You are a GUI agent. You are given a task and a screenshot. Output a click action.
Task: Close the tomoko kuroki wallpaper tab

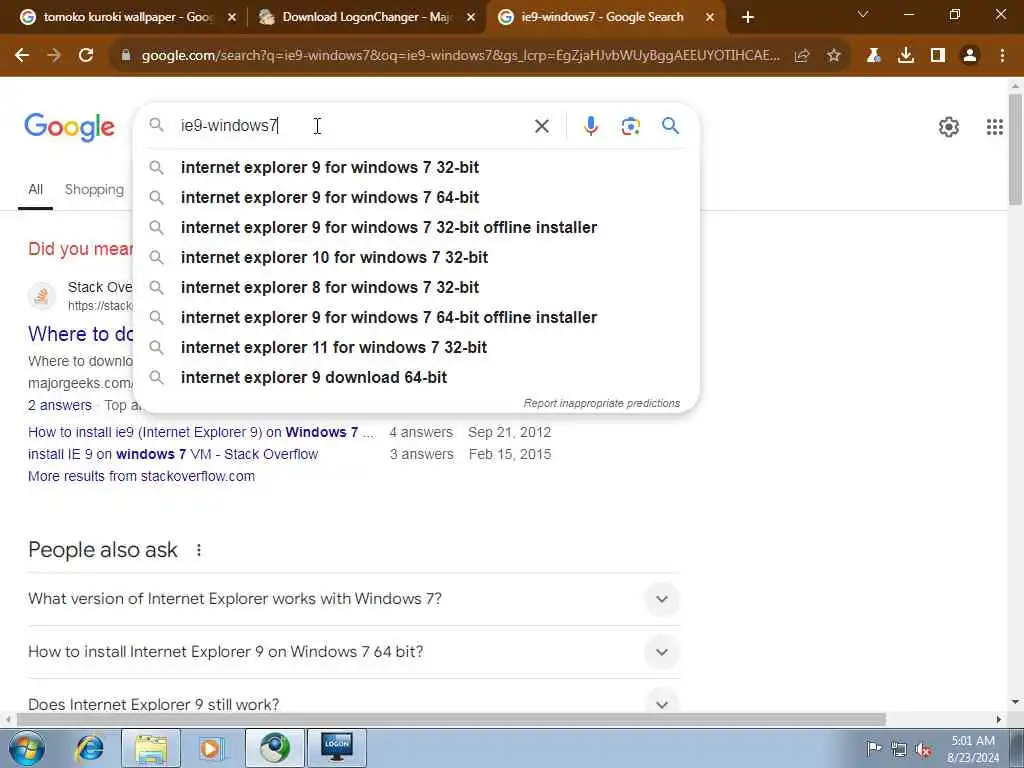click(231, 18)
